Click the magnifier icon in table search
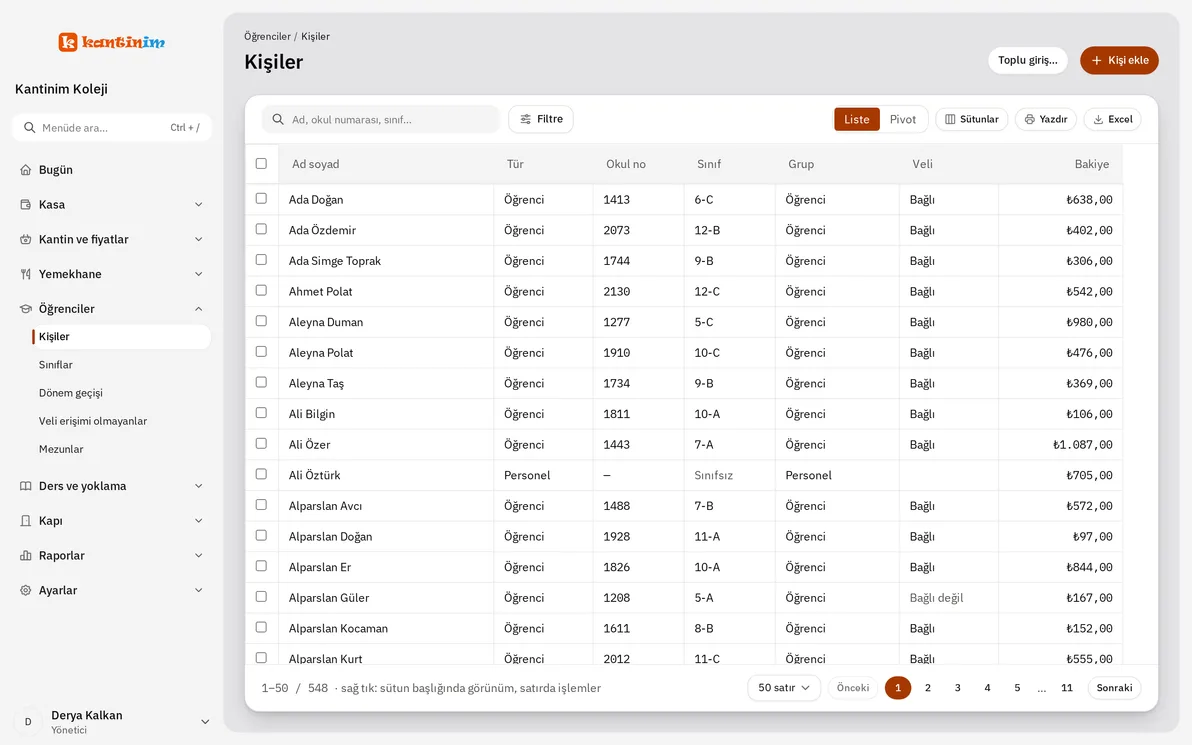 (x=278, y=119)
